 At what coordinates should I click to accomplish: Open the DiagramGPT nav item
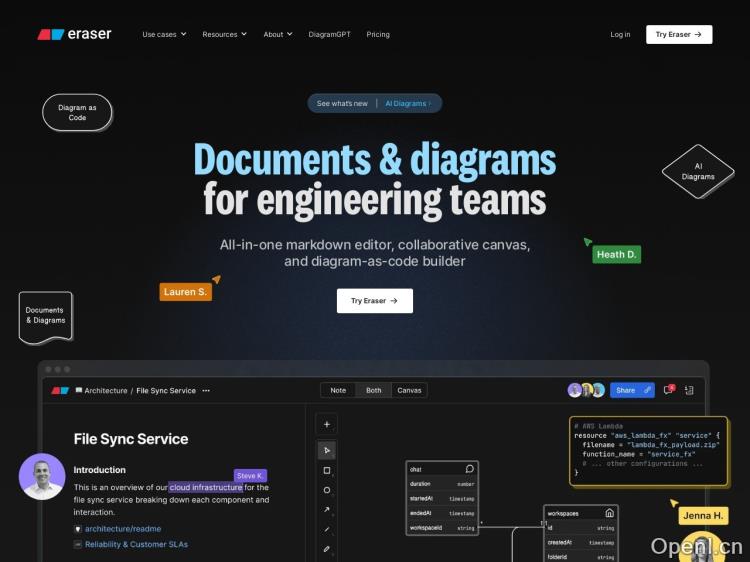click(x=329, y=34)
